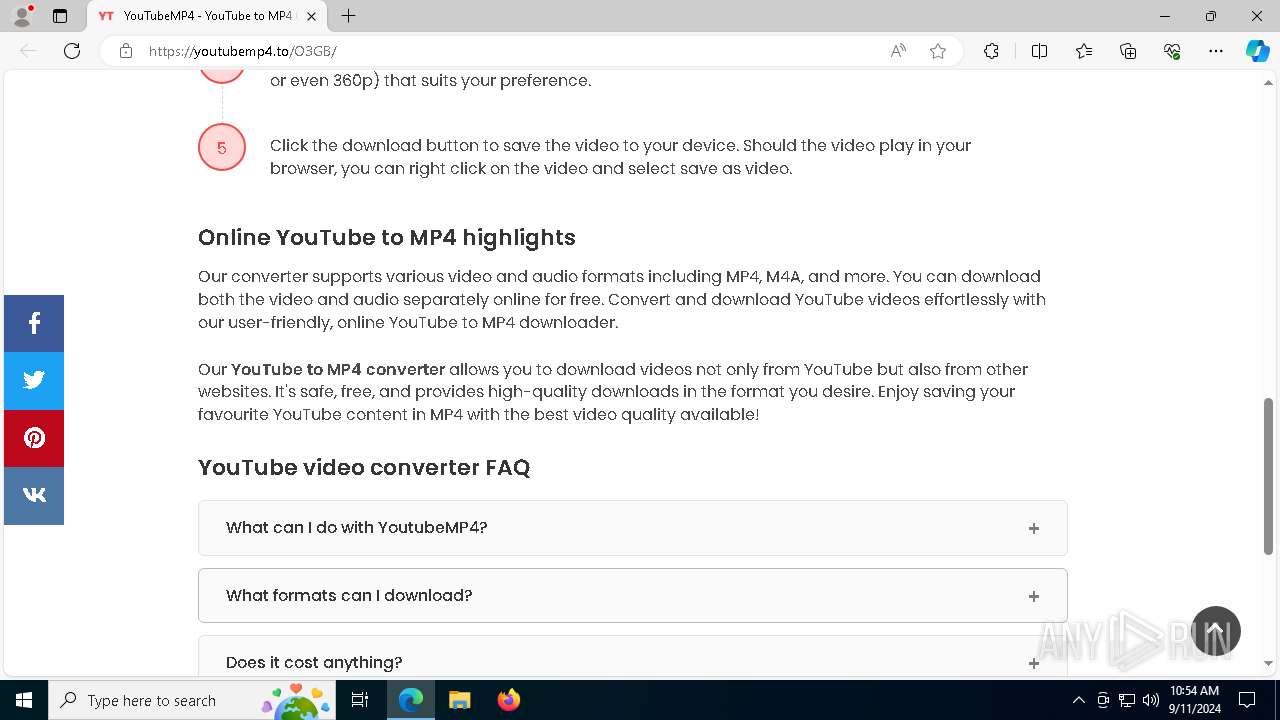
Task: Click step 5 circle number
Action: click(222, 148)
